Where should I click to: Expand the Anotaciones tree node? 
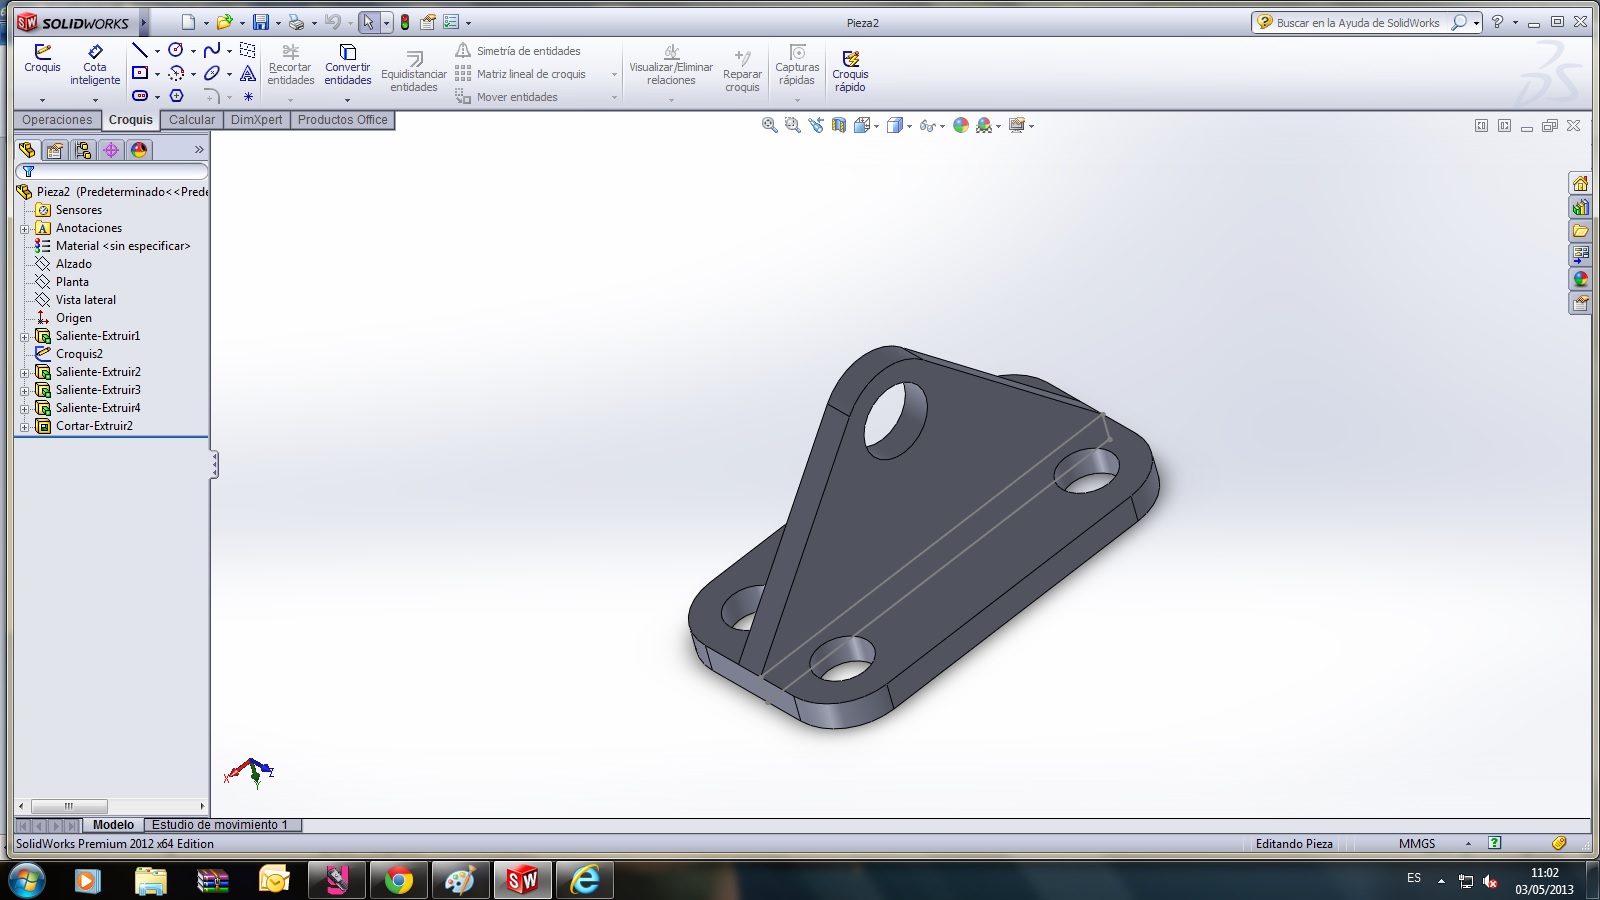(24, 228)
